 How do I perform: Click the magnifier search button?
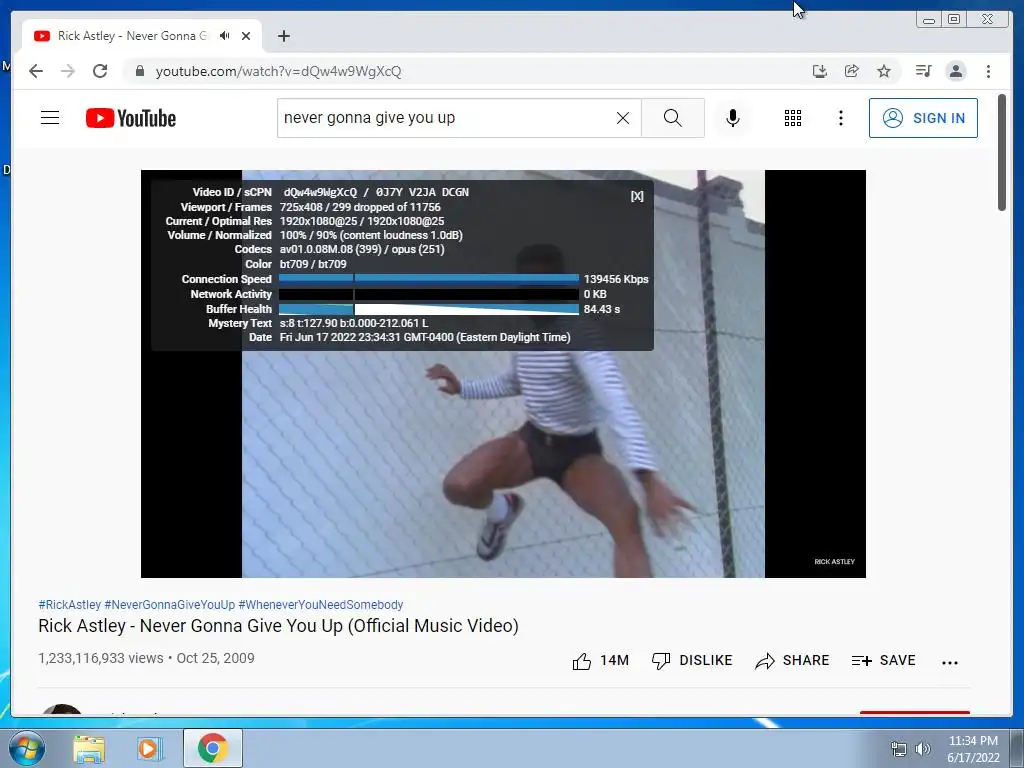coord(673,118)
